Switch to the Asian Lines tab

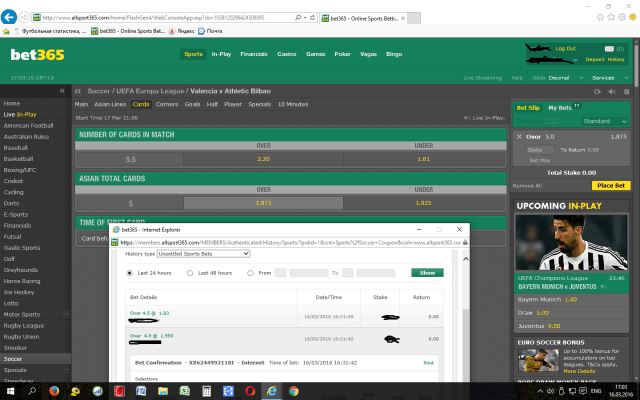pyautogui.click(x=110, y=104)
